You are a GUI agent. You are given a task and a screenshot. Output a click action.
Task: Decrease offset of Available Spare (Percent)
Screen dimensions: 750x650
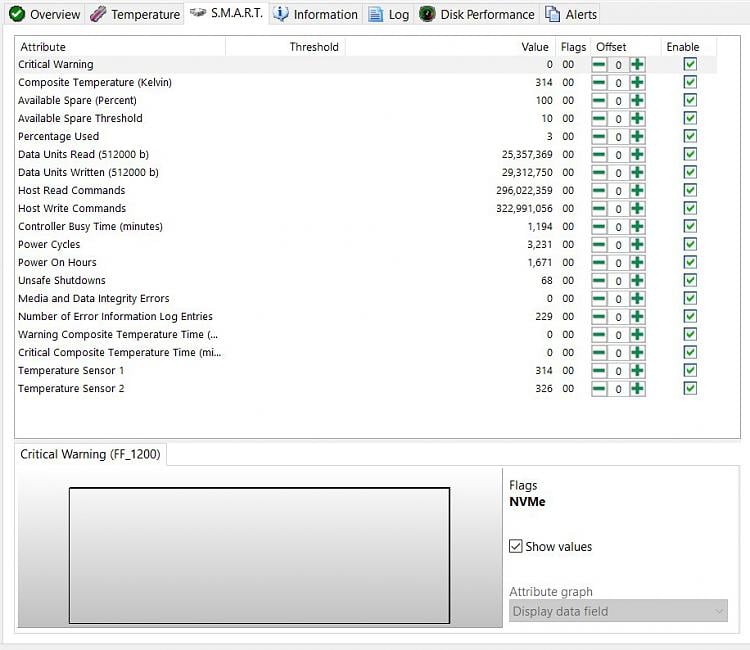coord(599,100)
